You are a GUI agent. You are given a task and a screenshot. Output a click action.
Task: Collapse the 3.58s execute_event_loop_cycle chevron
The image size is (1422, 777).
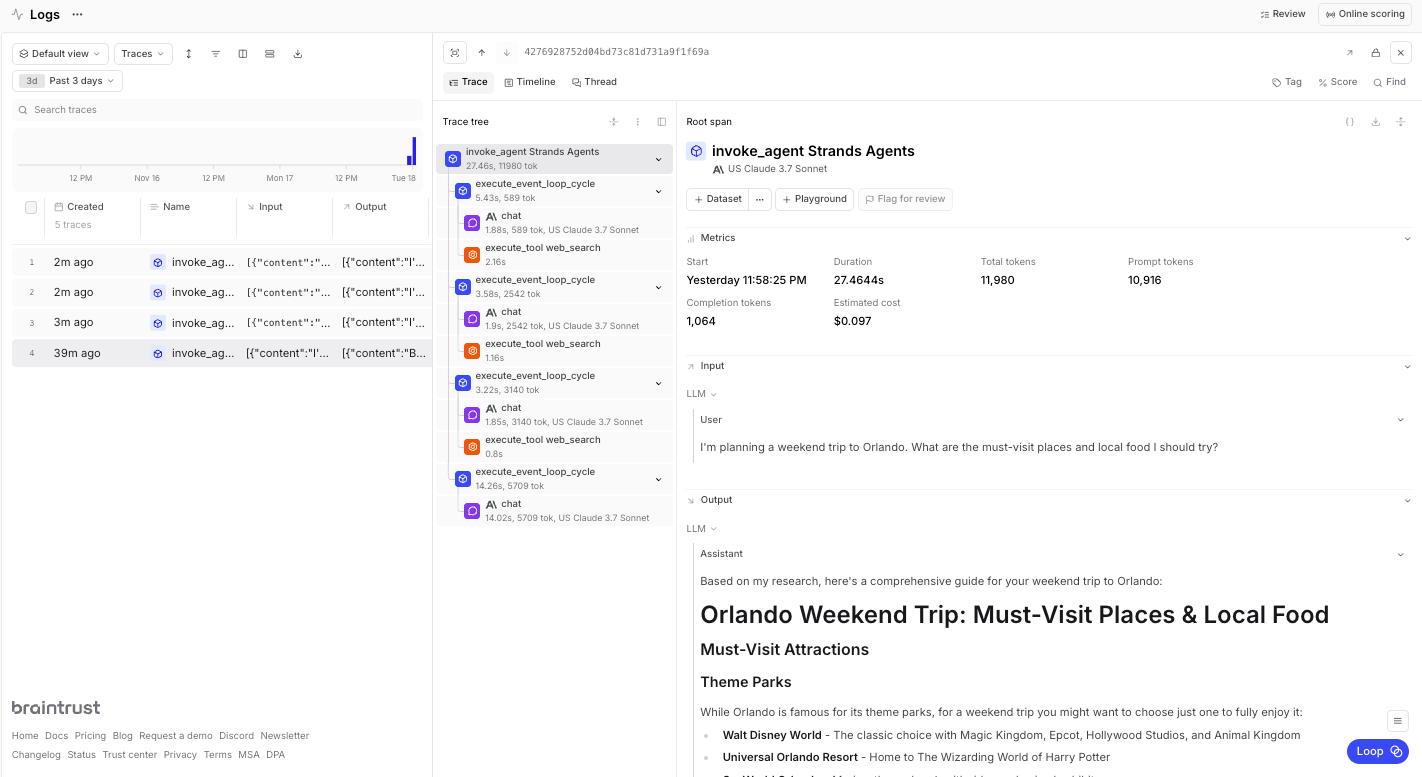tap(658, 287)
